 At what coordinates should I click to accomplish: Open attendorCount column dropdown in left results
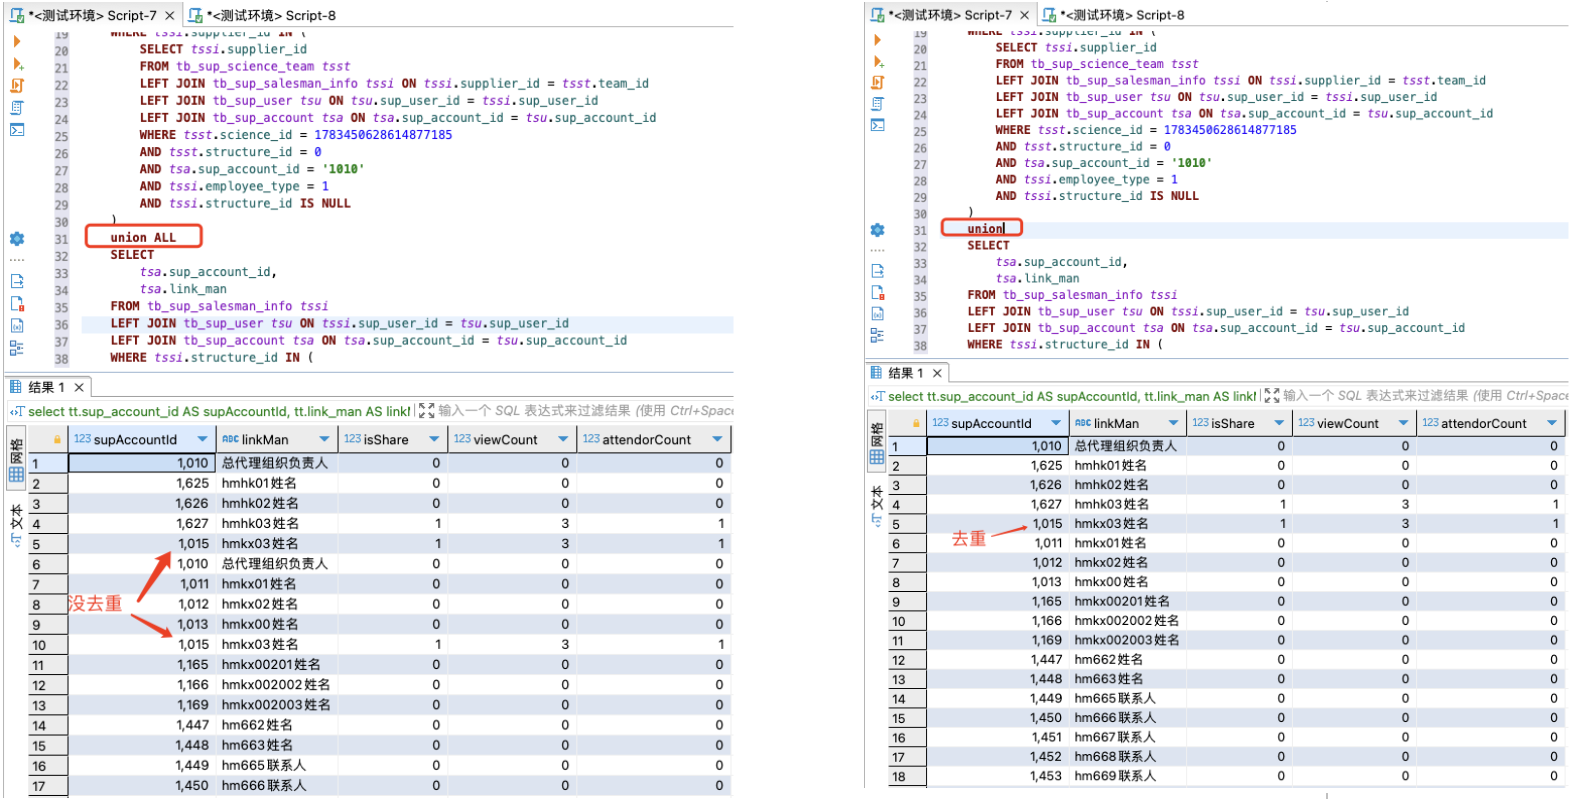pyautogui.click(x=717, y=439)
